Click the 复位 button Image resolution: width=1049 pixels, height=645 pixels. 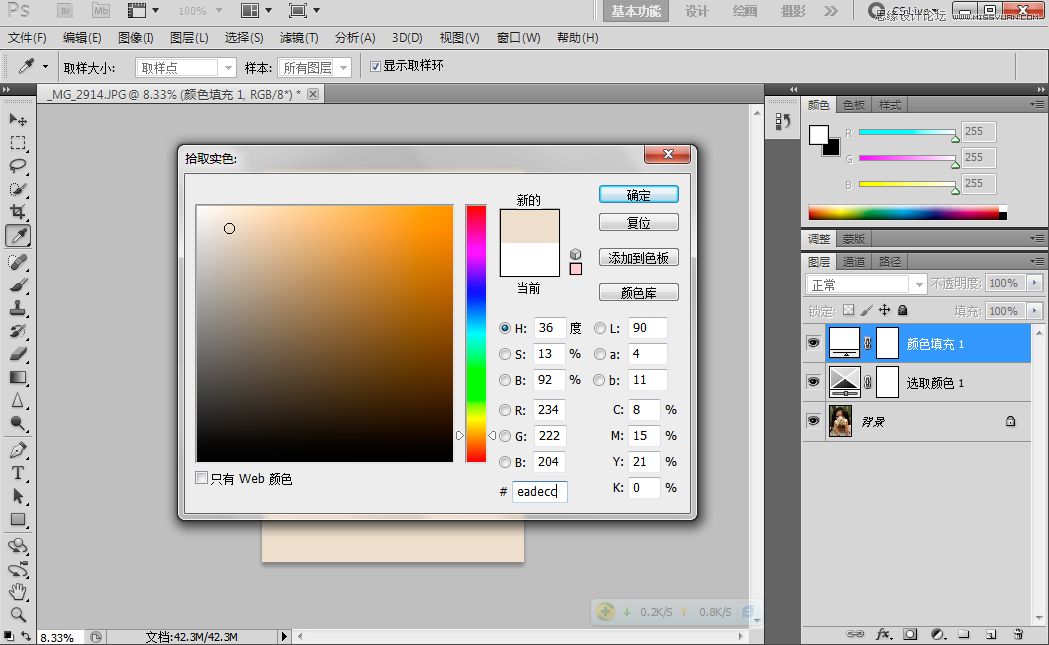639,223
